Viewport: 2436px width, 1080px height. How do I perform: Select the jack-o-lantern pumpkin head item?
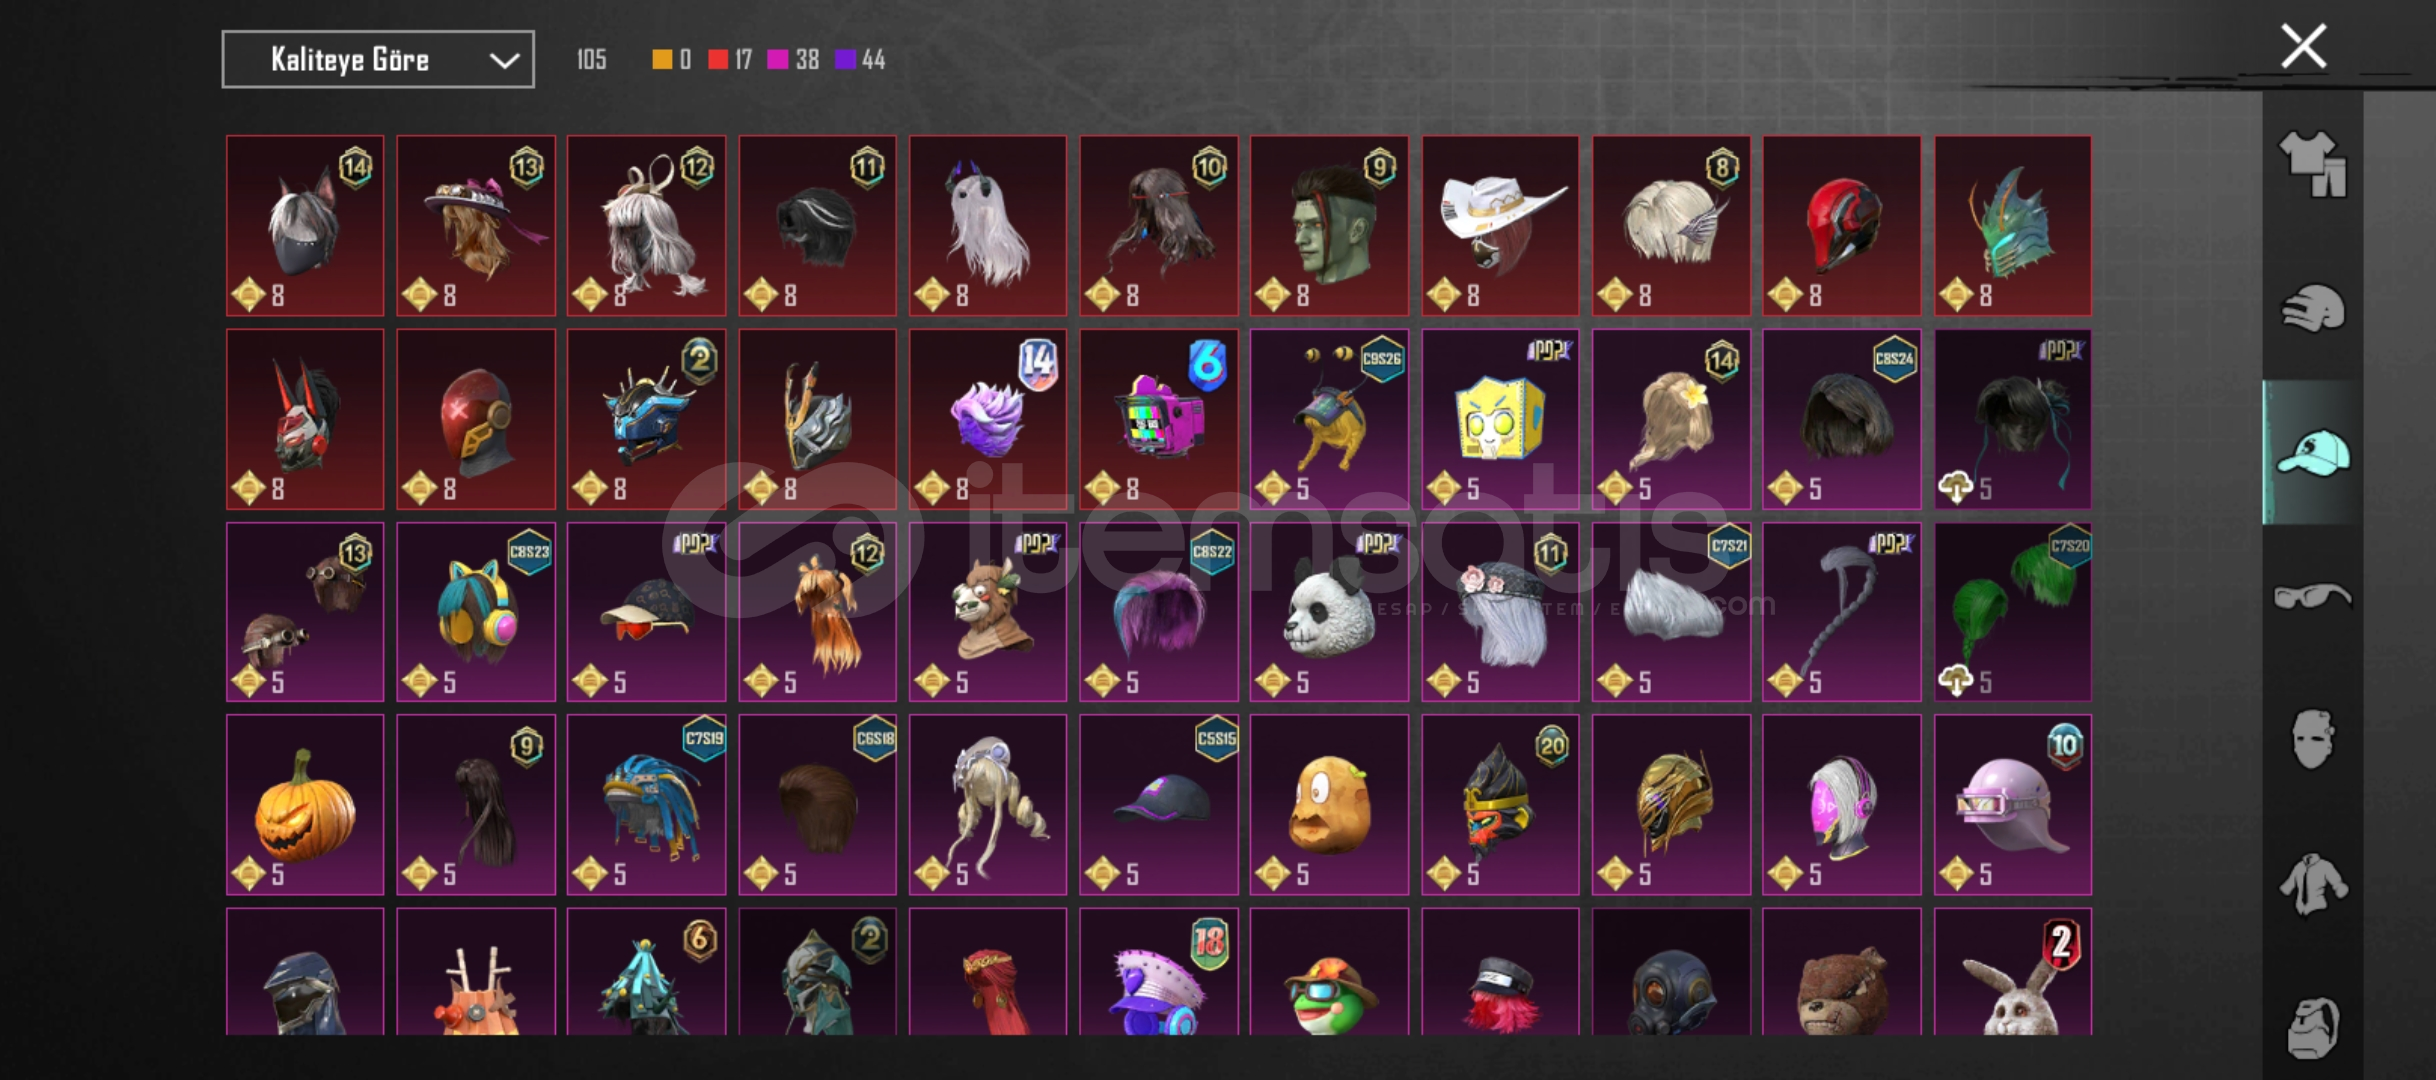(305, 805)
